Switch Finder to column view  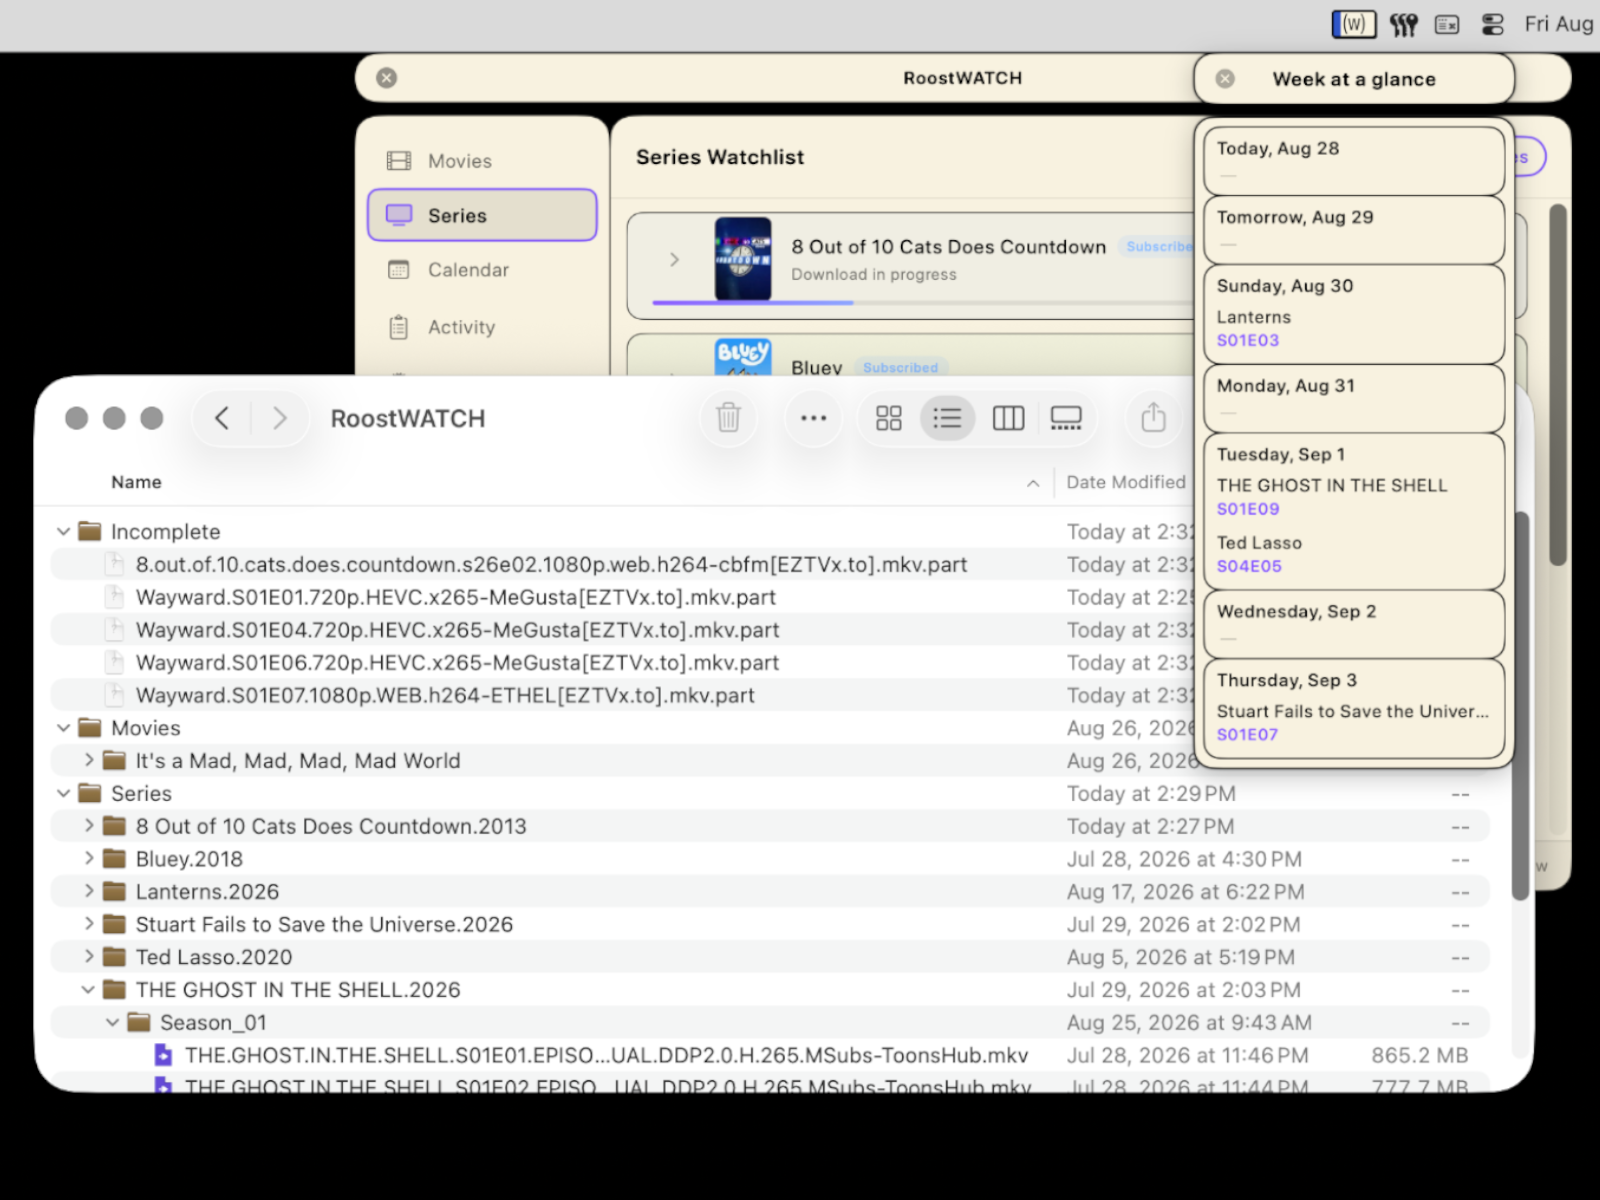1008,418
